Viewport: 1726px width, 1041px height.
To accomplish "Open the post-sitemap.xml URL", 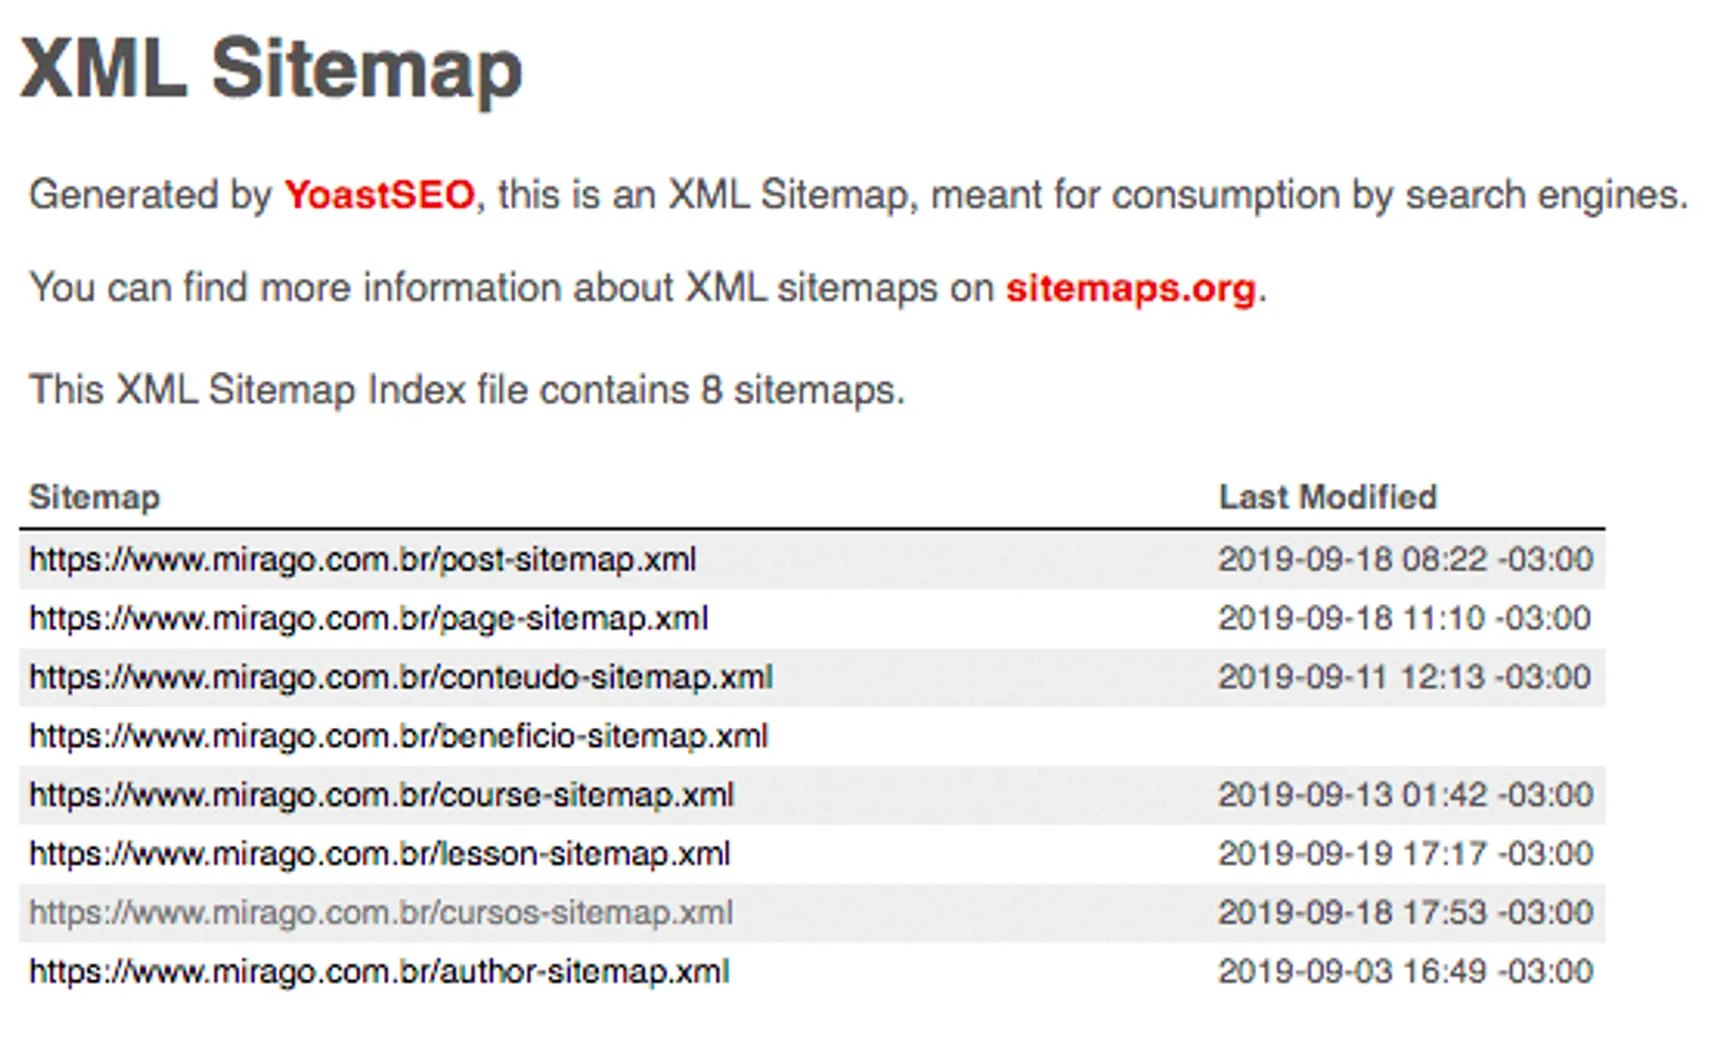I will (x=362, y=559).
